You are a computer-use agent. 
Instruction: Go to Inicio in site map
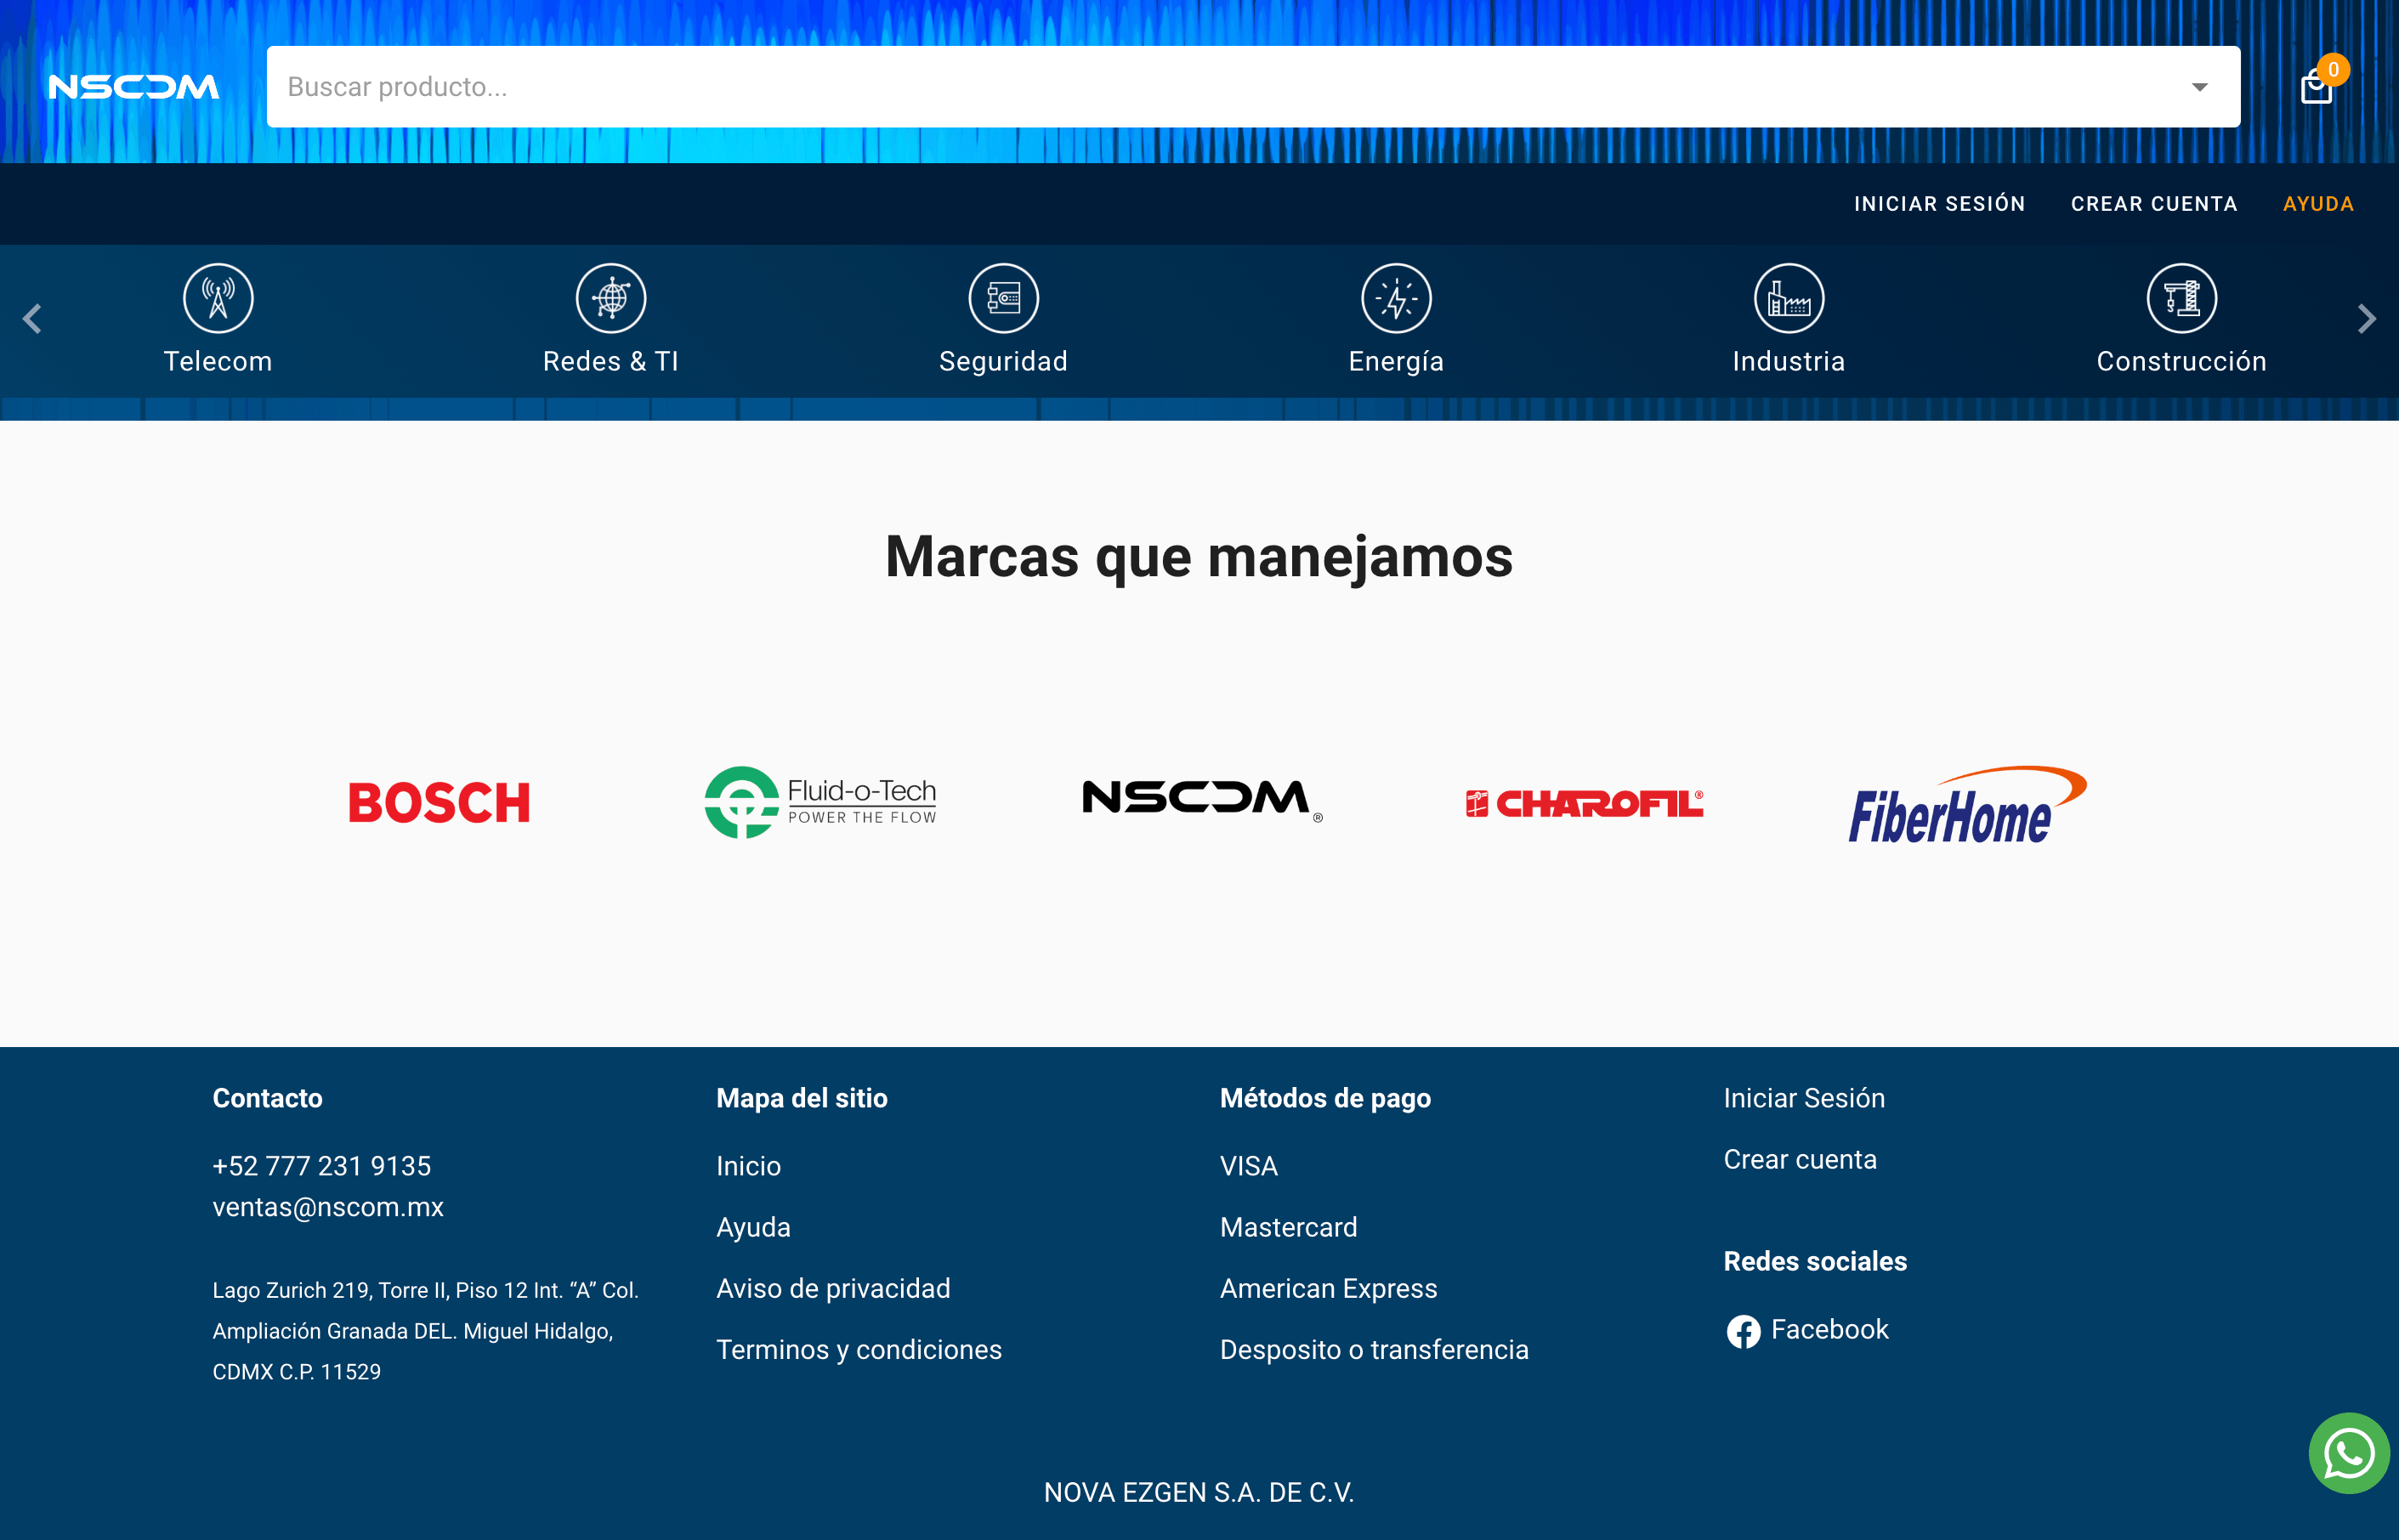pyautogui.click(x=748, y=1166)
